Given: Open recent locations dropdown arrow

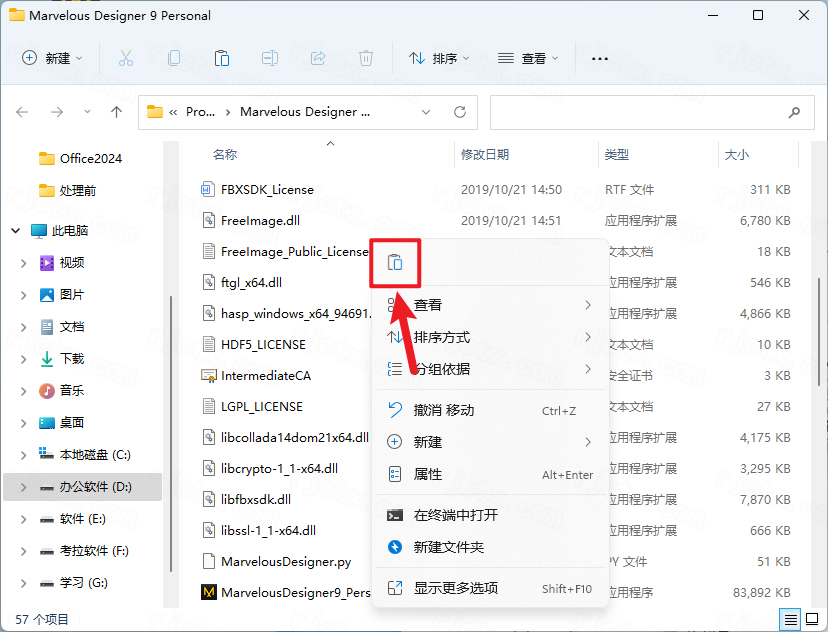Looking at the screenshot, I should [87, 112].
